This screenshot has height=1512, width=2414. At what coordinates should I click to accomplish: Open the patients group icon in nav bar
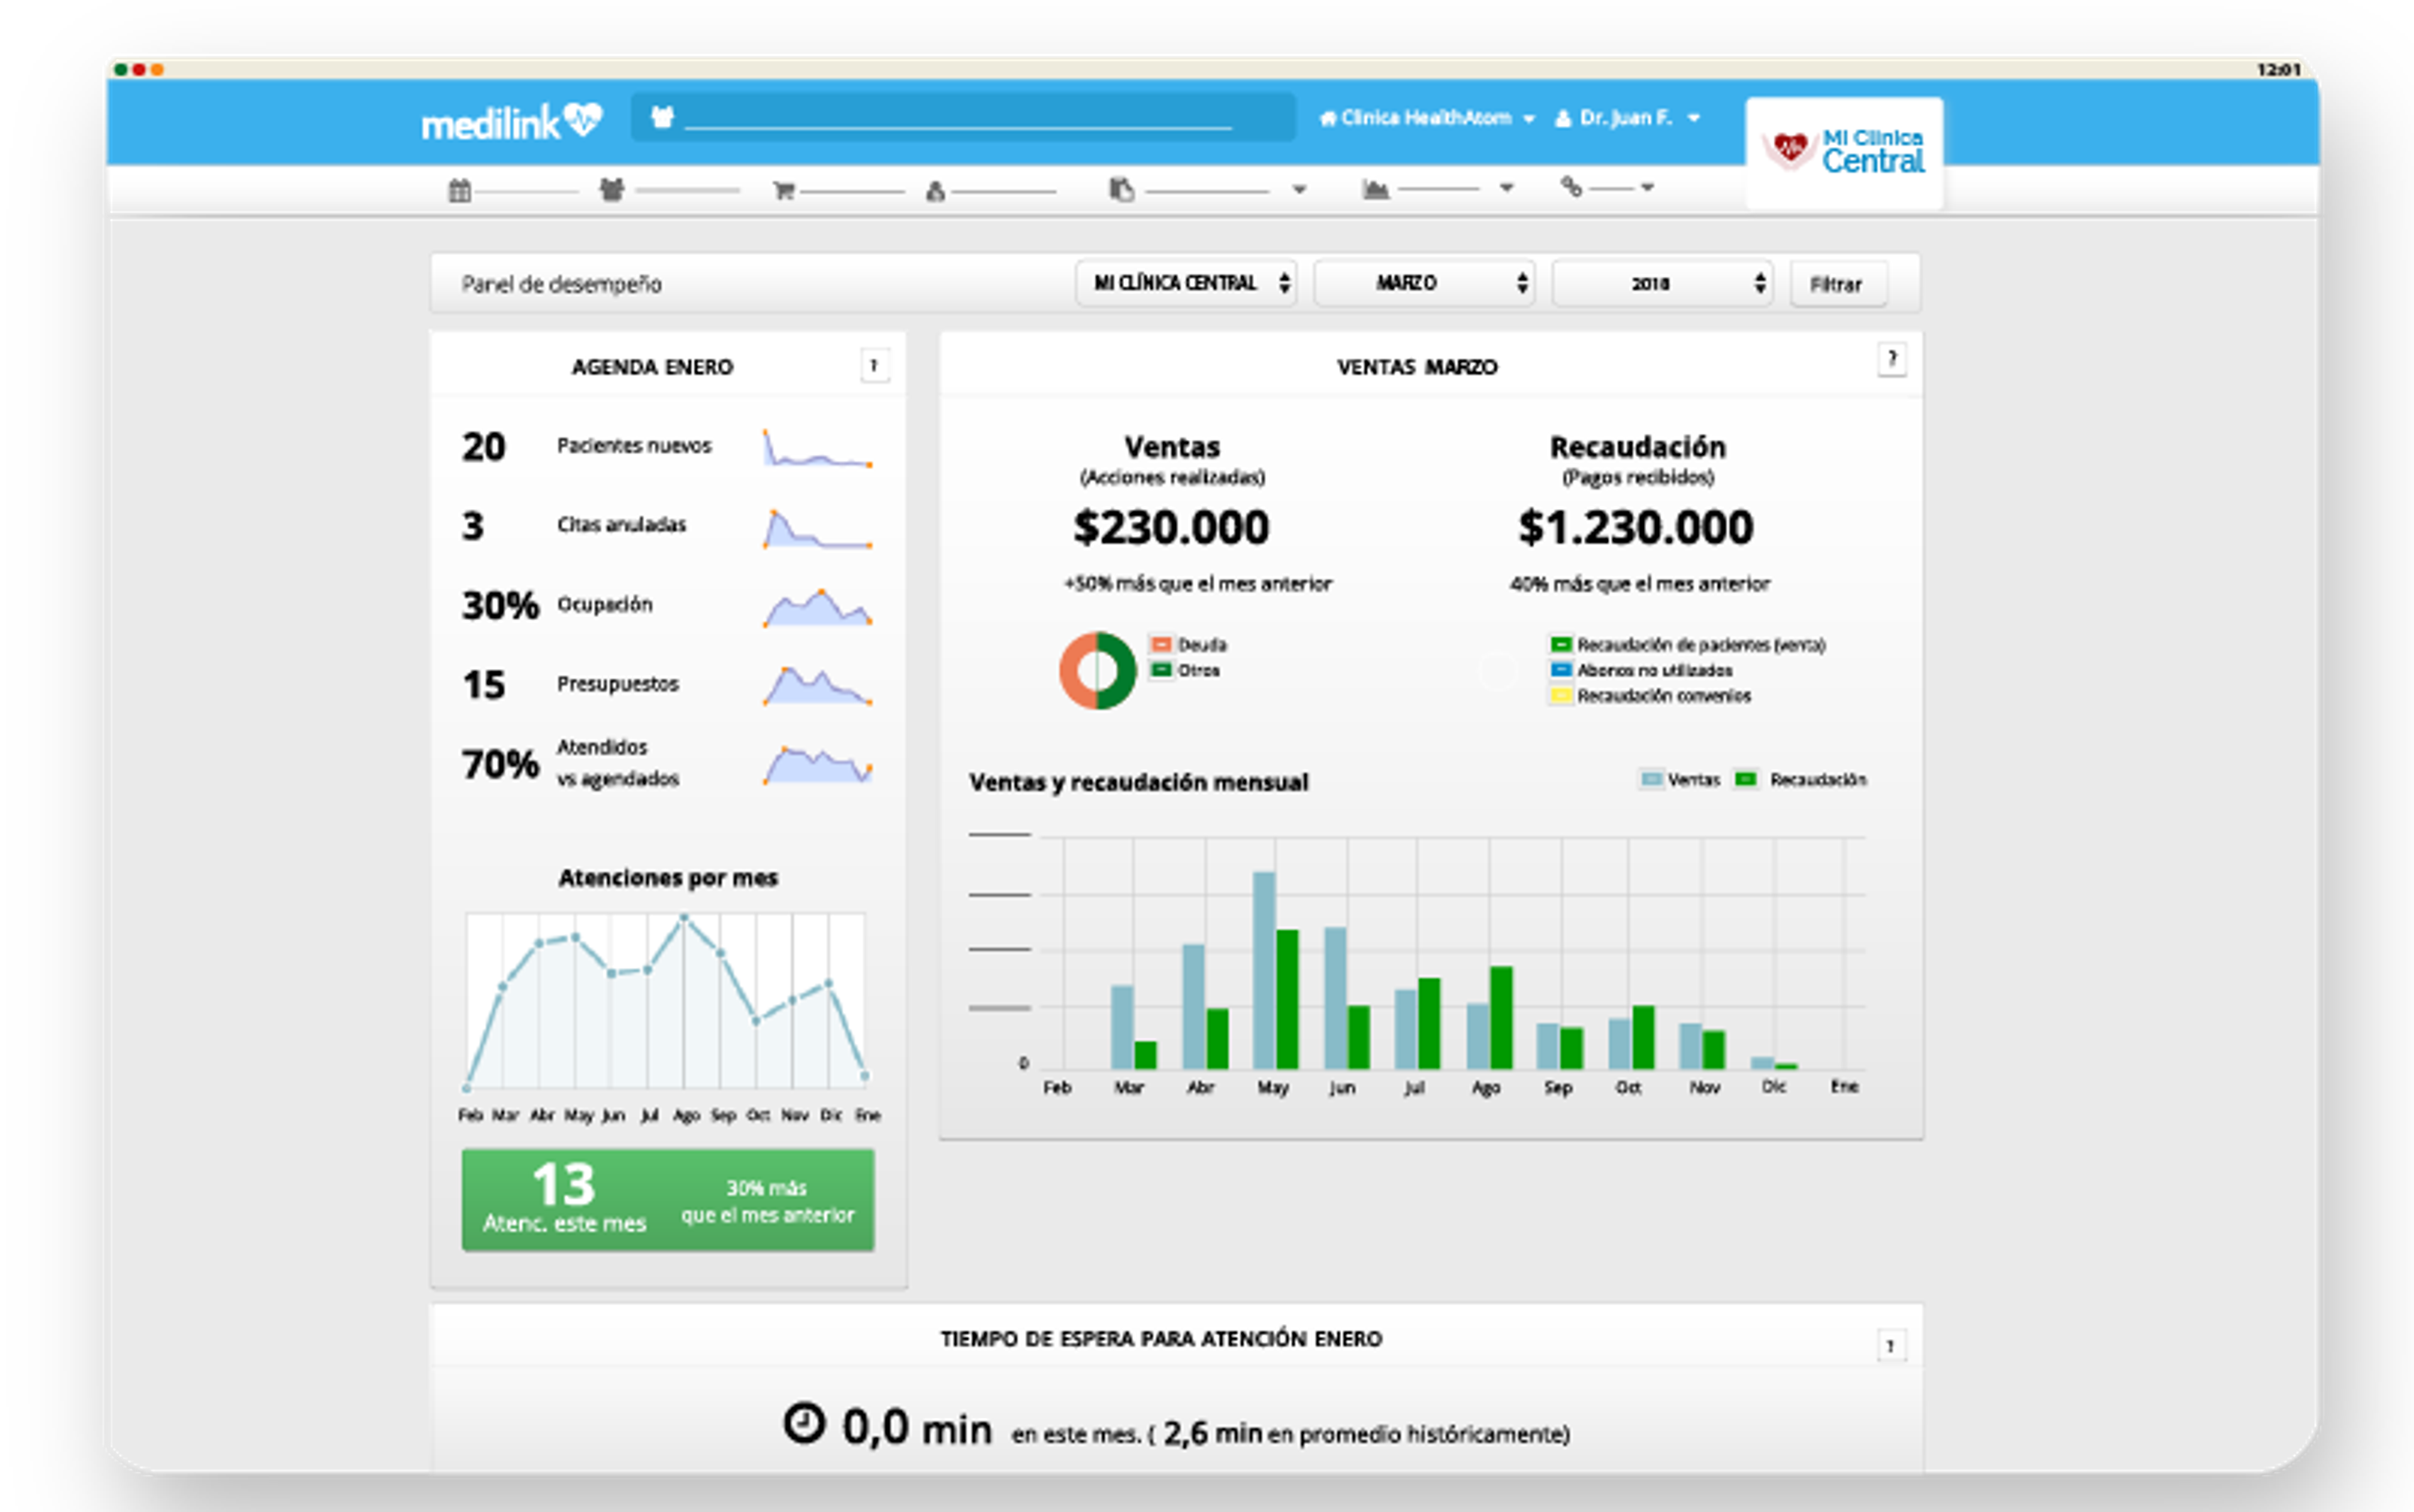point(611,189)
